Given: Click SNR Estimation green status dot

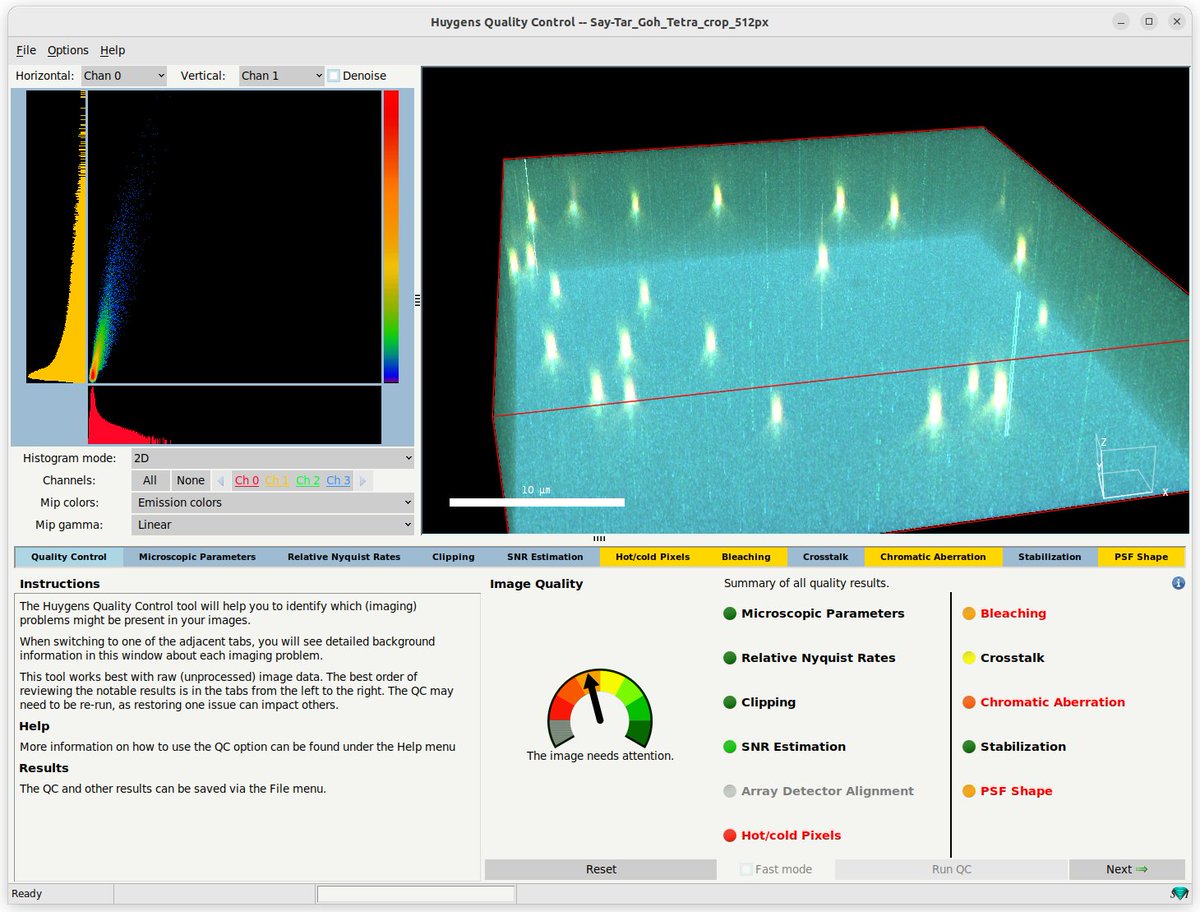Looking at the screenshot, I should [730, 747].
